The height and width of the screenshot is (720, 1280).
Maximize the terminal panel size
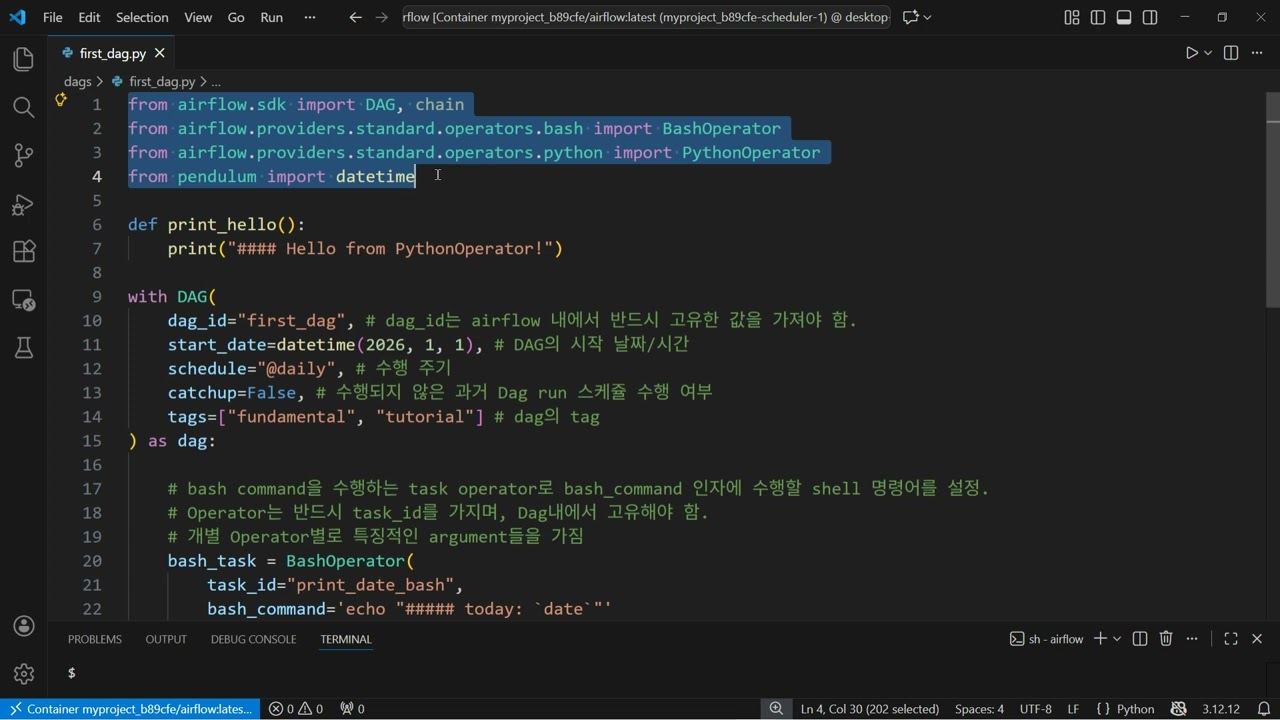1231,639
